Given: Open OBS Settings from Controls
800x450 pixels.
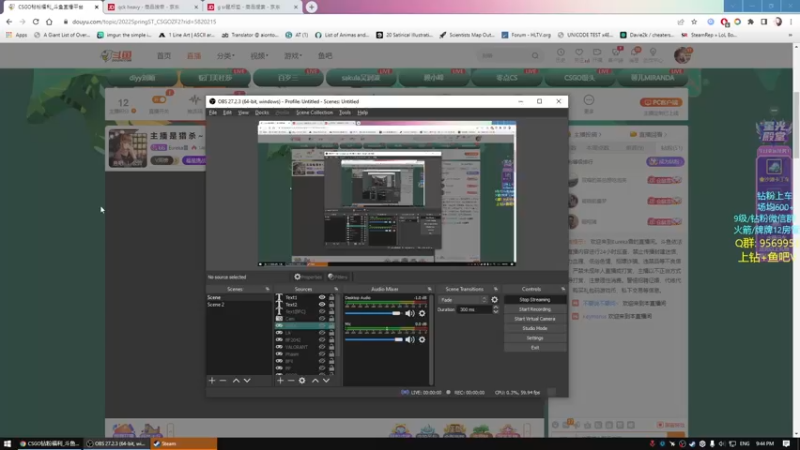Looking at the screenshot, I should tap(535, 338).
